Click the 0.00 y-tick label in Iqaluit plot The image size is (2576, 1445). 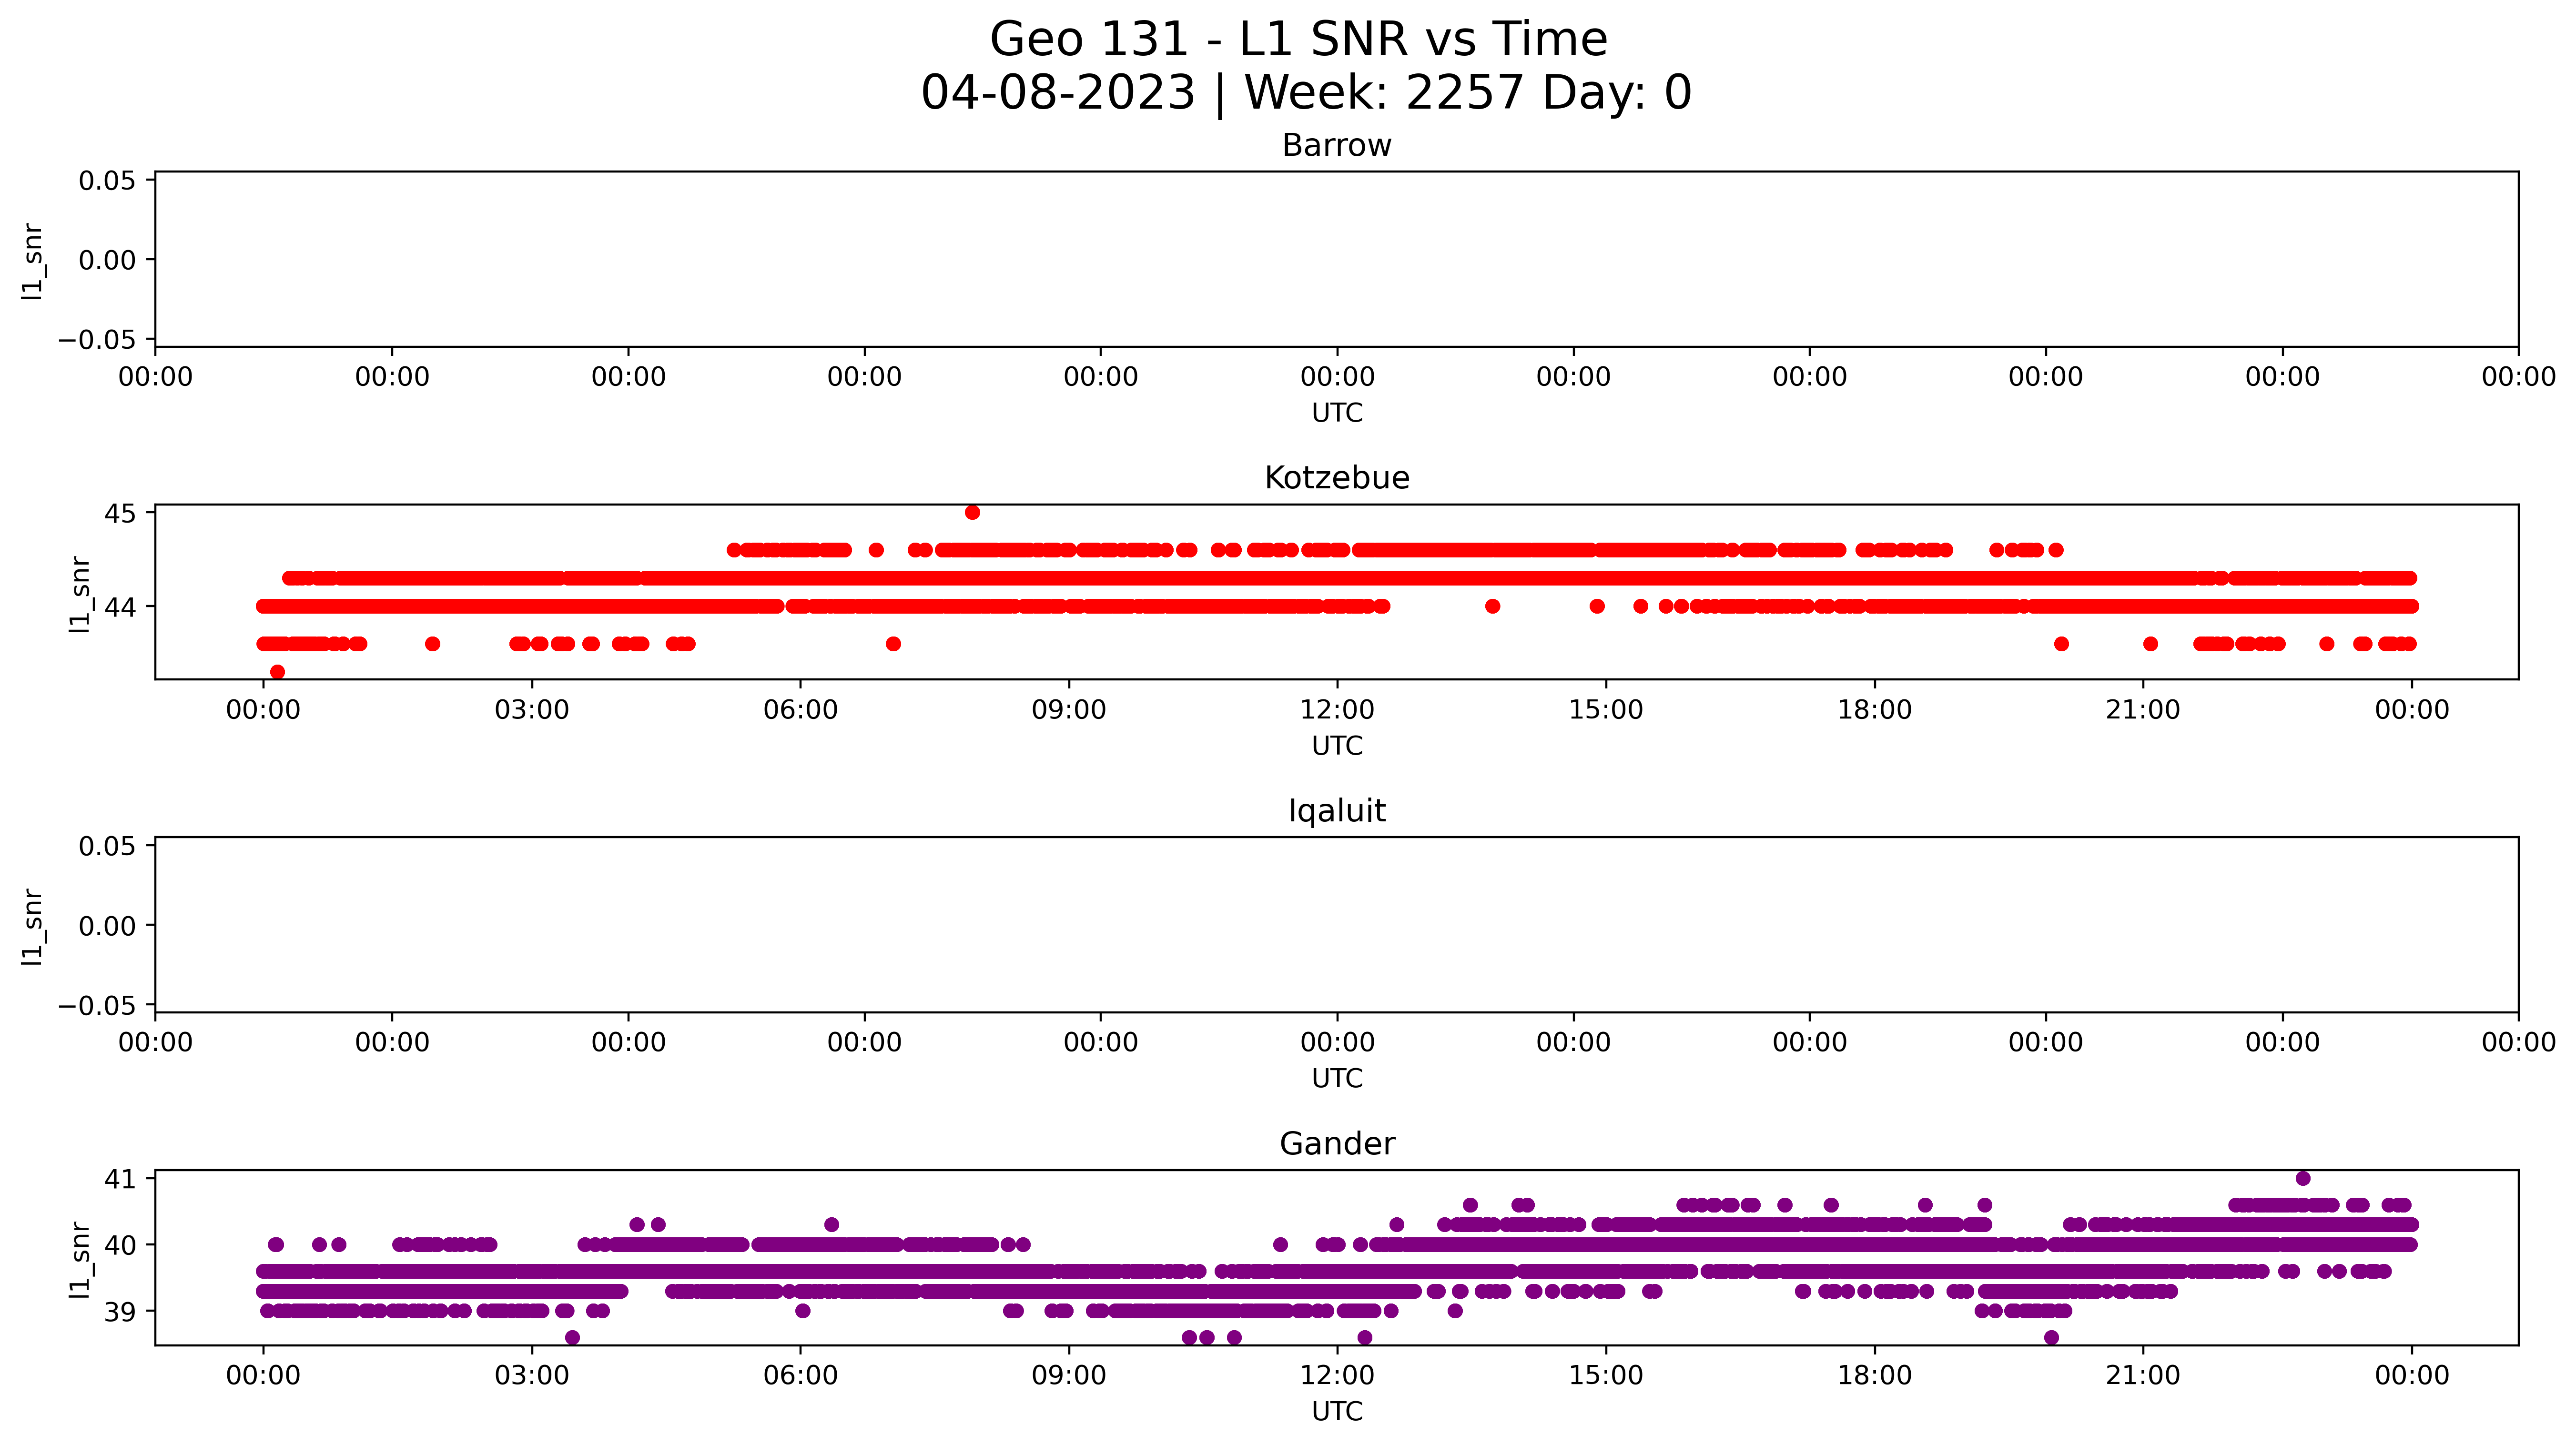(107, 926)
